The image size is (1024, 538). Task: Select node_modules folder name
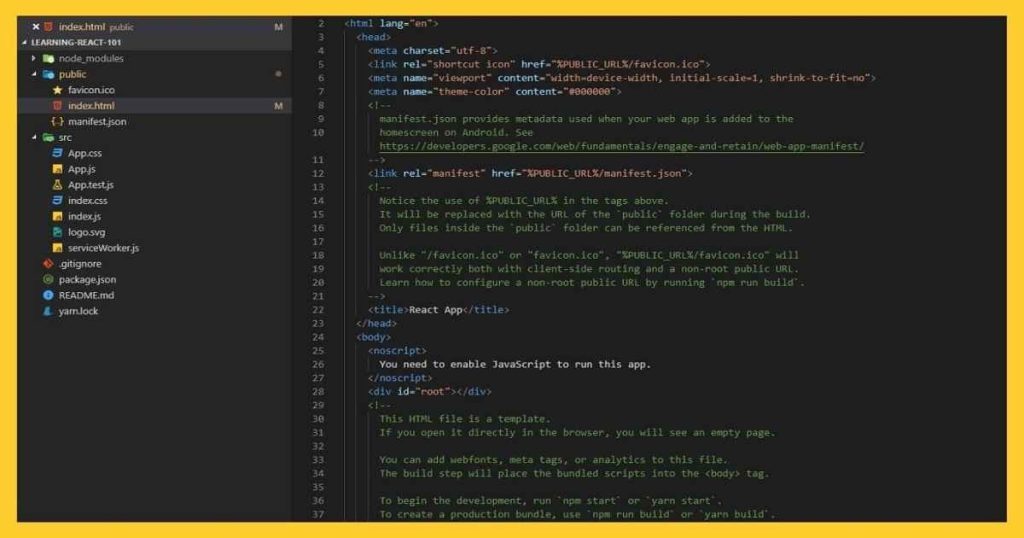click(x=91, y=58)
